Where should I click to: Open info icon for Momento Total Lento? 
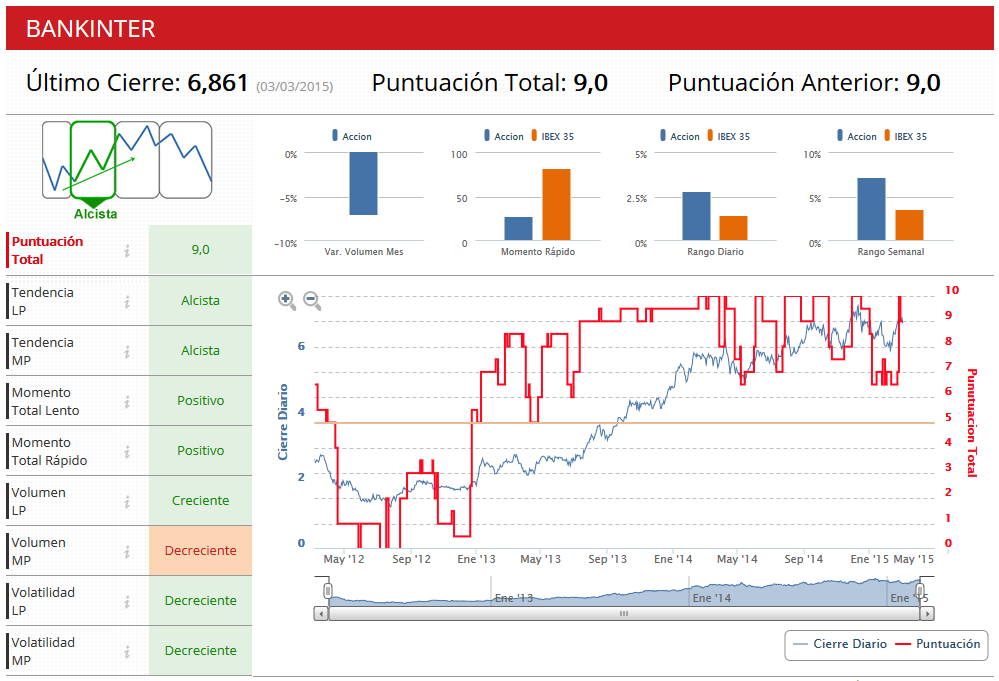pyautogui.click(x=127, y=401)
